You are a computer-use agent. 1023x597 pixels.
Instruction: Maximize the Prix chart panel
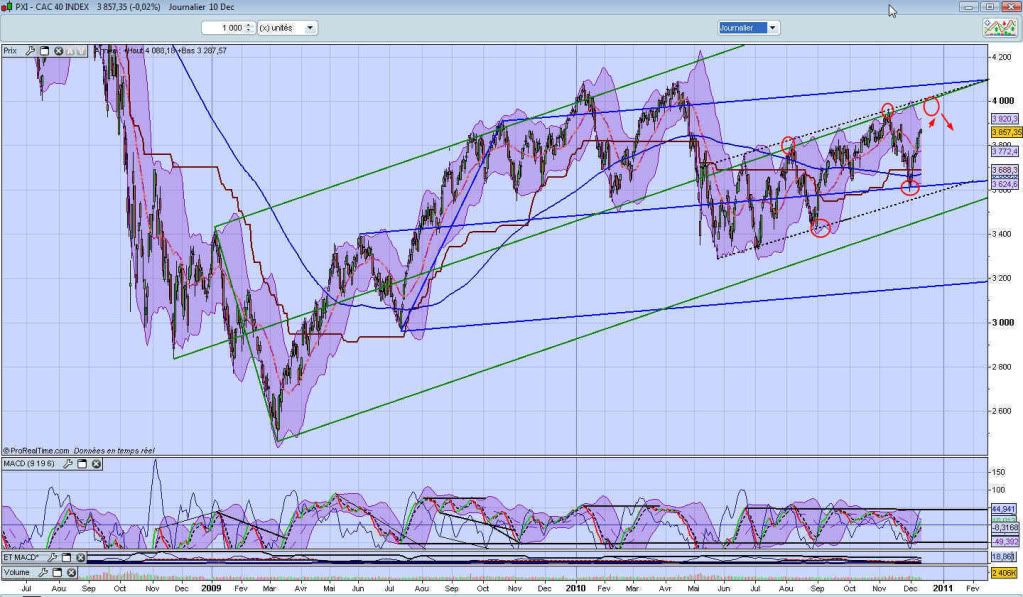coord(45,50)
